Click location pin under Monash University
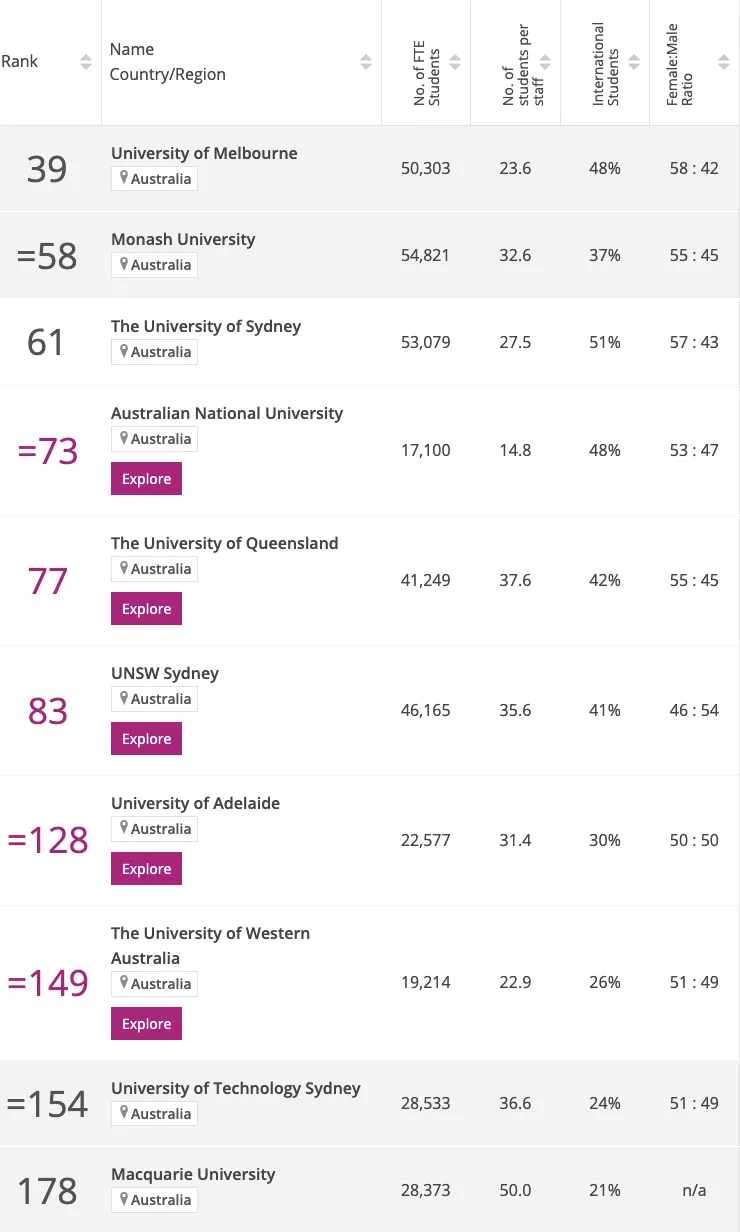This screenshot has height=1232, width=740. tap(124, 265)
